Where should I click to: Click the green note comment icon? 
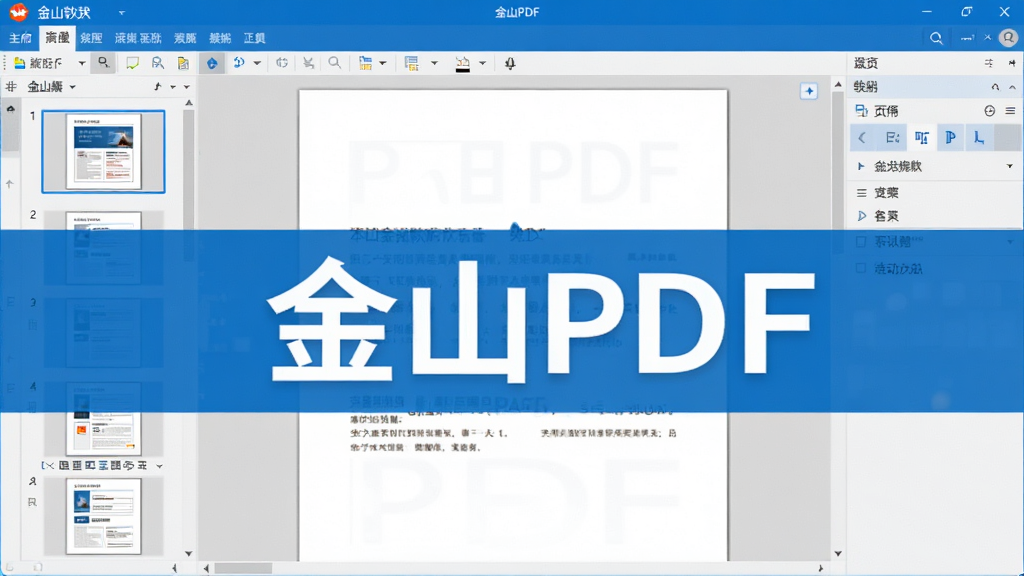coord(132,63)
